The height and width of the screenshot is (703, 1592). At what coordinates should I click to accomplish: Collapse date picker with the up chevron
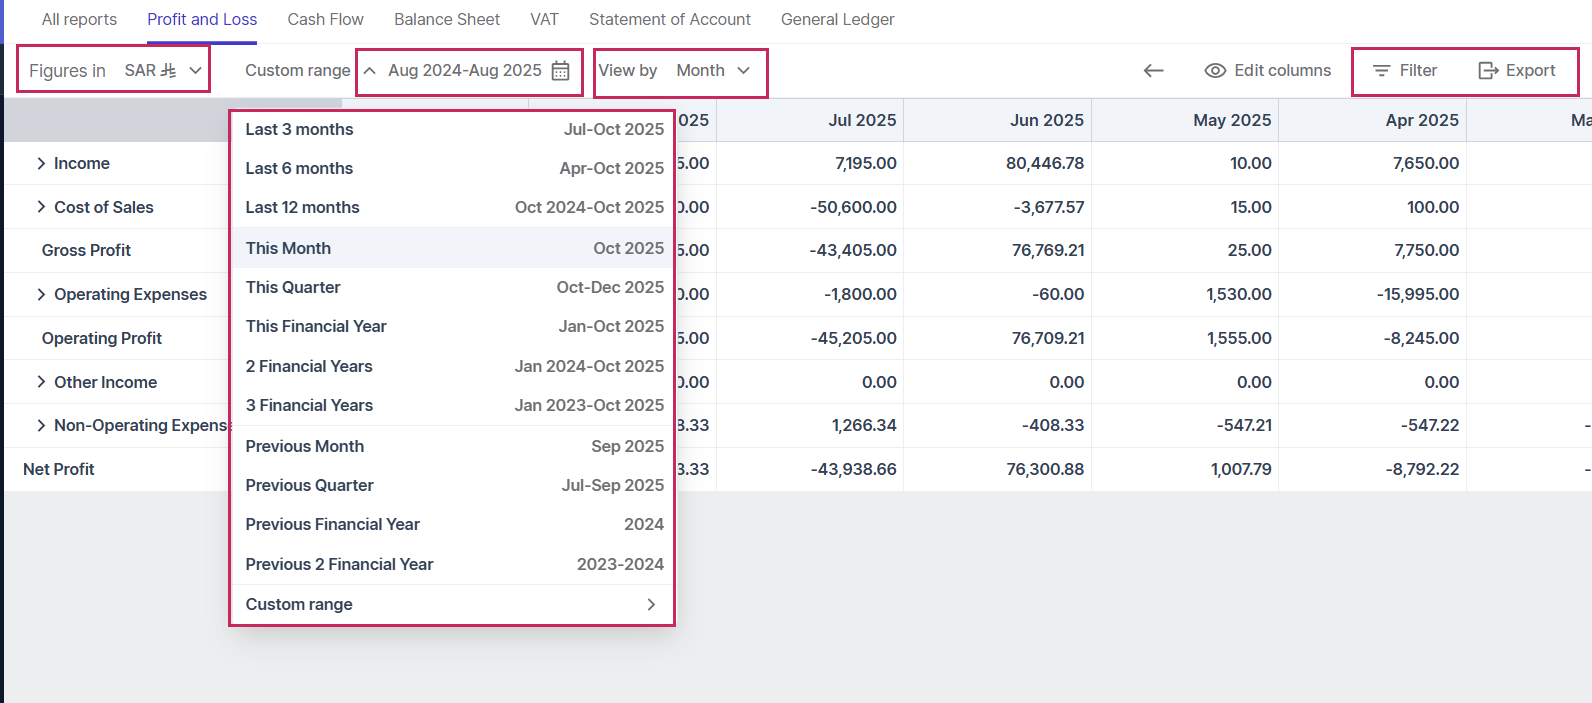tap(370, 71)
